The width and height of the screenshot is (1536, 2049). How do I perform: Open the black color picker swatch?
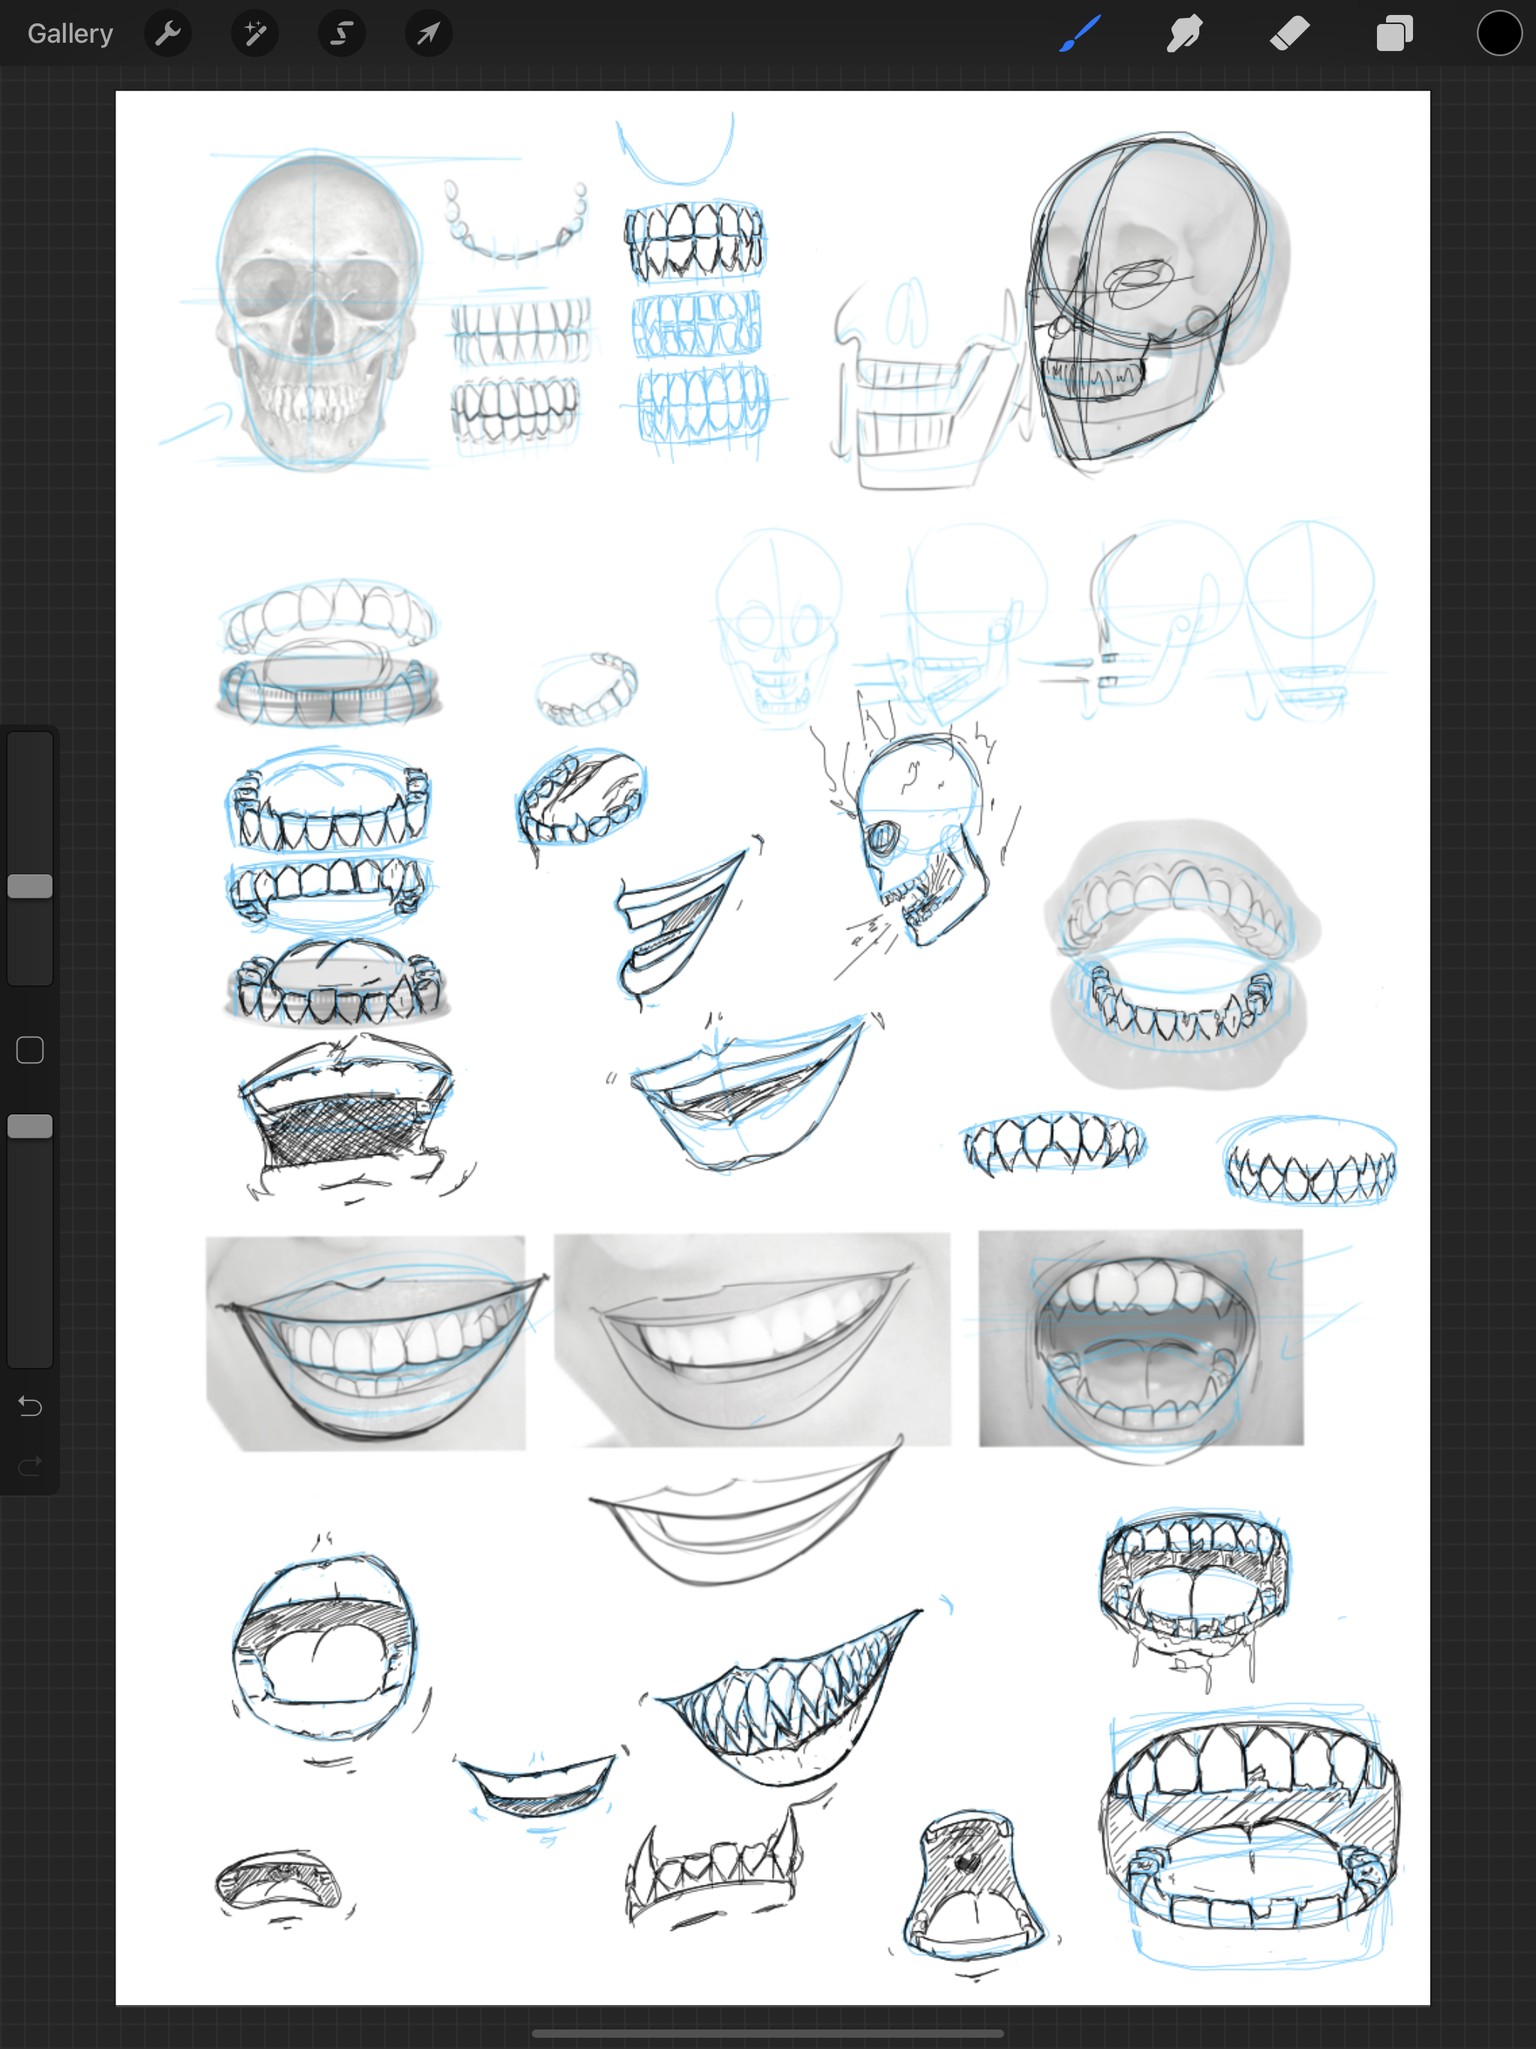coord(1499,34)
